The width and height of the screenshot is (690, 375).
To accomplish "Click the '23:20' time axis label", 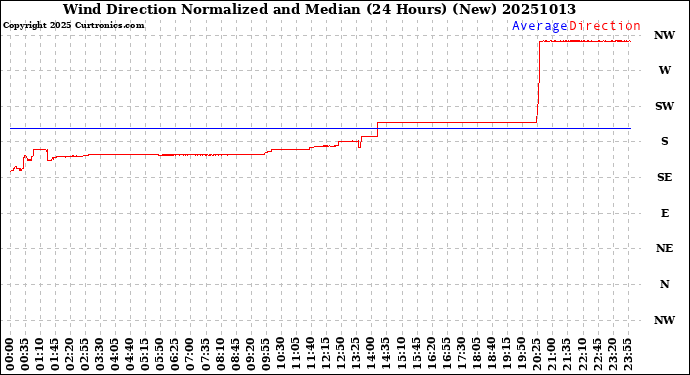I will coord(612,354).
